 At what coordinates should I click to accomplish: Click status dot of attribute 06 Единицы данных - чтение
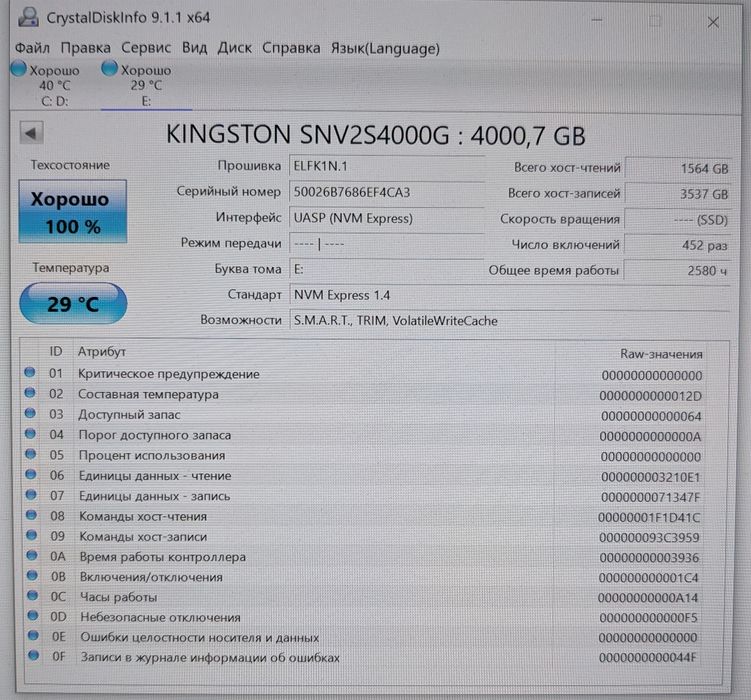point(31,474)
